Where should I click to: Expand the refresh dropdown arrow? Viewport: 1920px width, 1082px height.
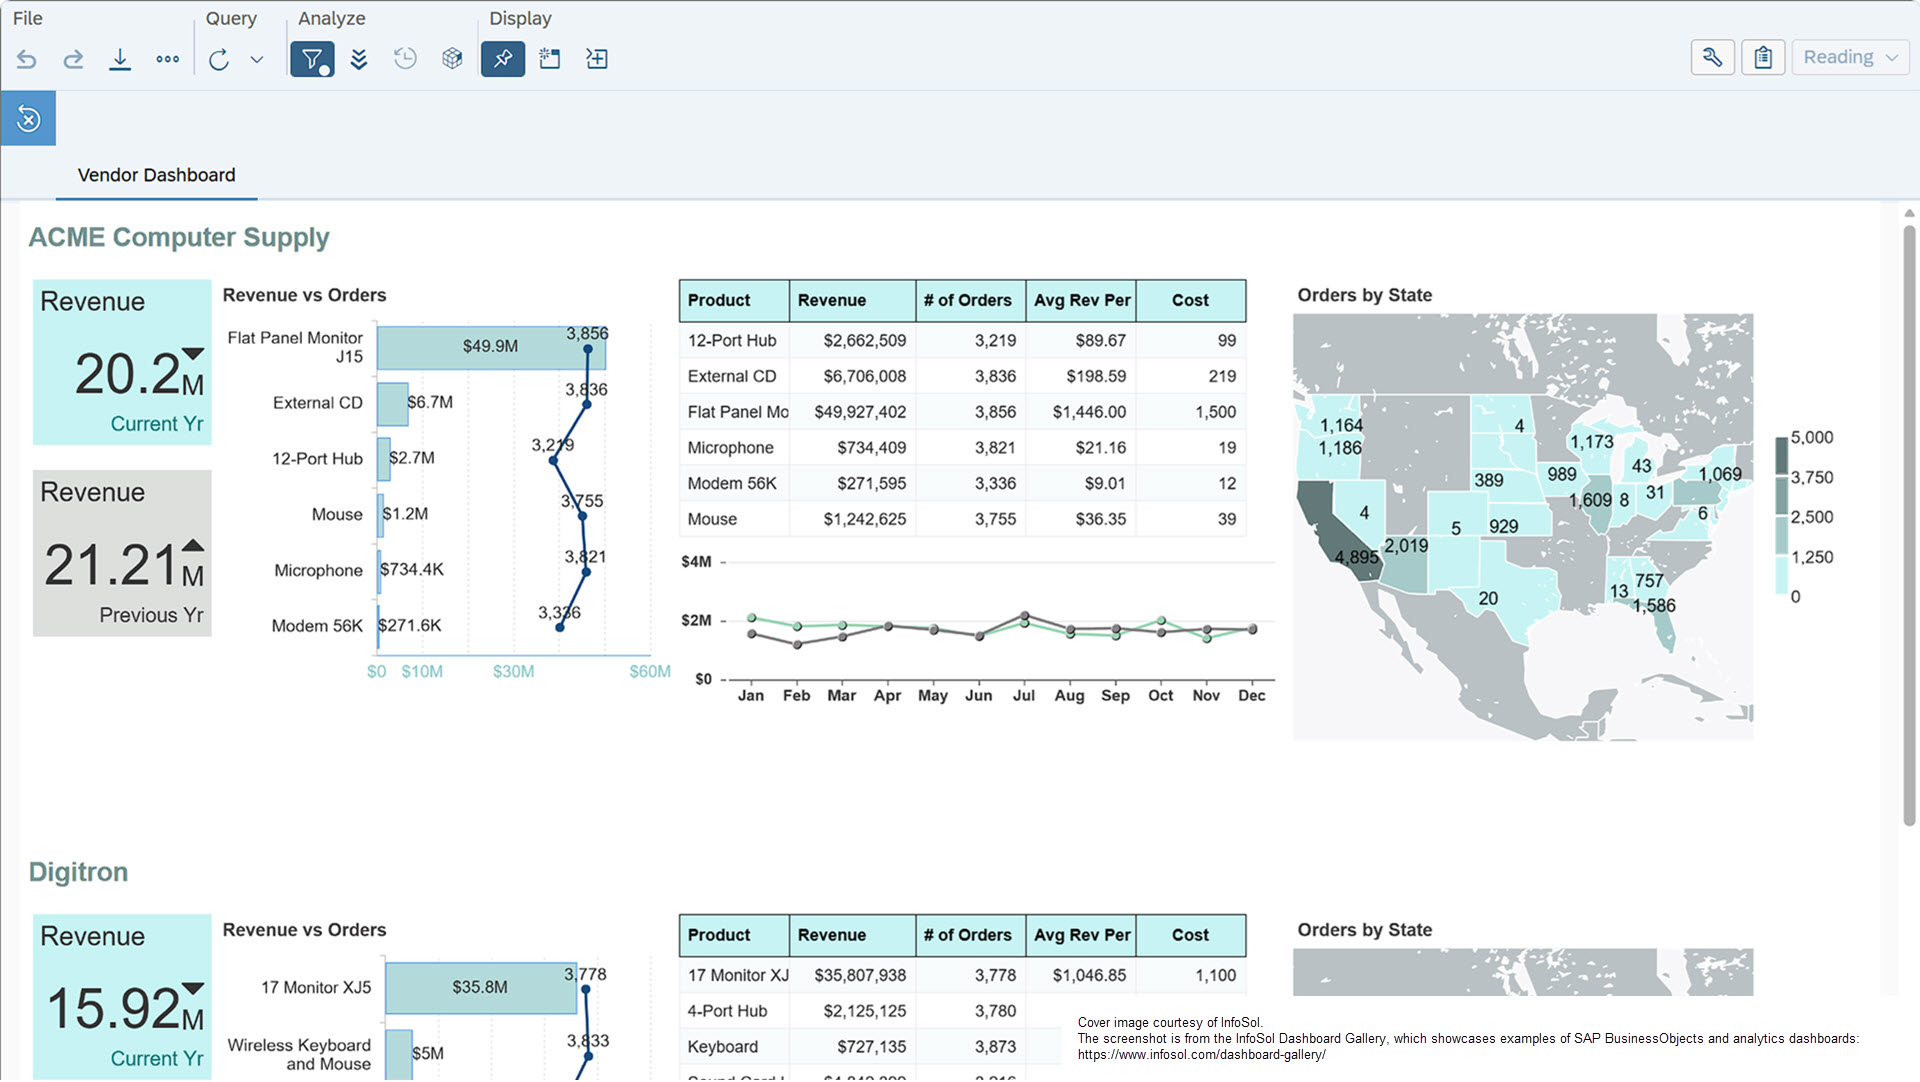point(257,59)
